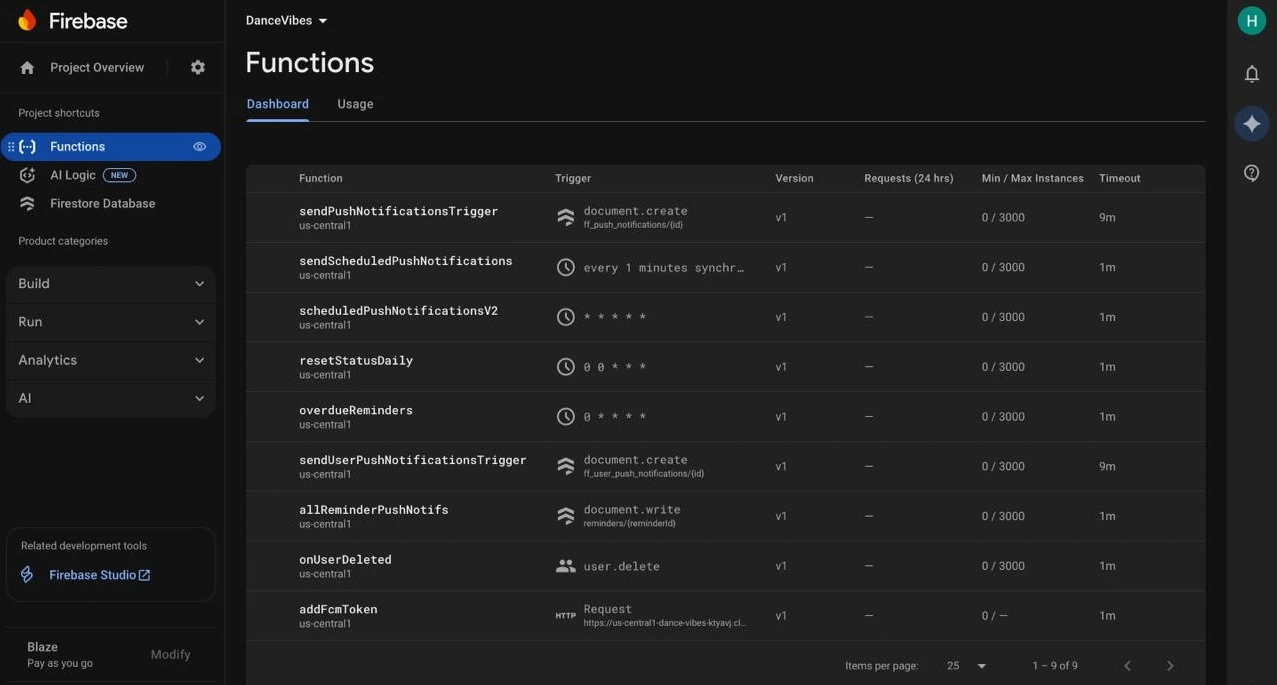Click the Firebase Studio icon

(x=28, y=575)
